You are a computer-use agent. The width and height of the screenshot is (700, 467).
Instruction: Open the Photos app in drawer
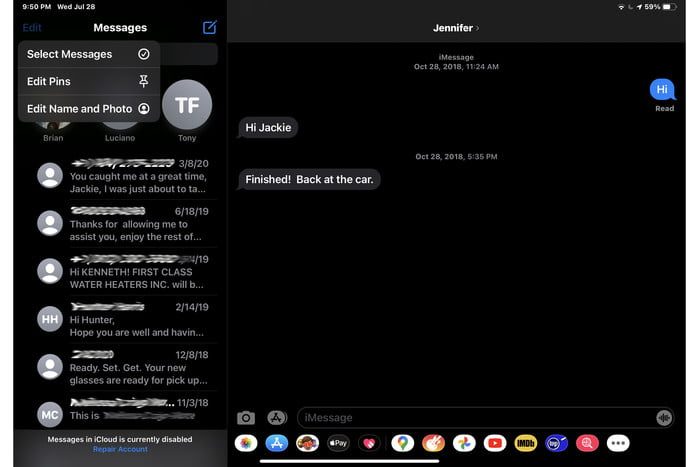pyautogui.click(x=246, y=443)
